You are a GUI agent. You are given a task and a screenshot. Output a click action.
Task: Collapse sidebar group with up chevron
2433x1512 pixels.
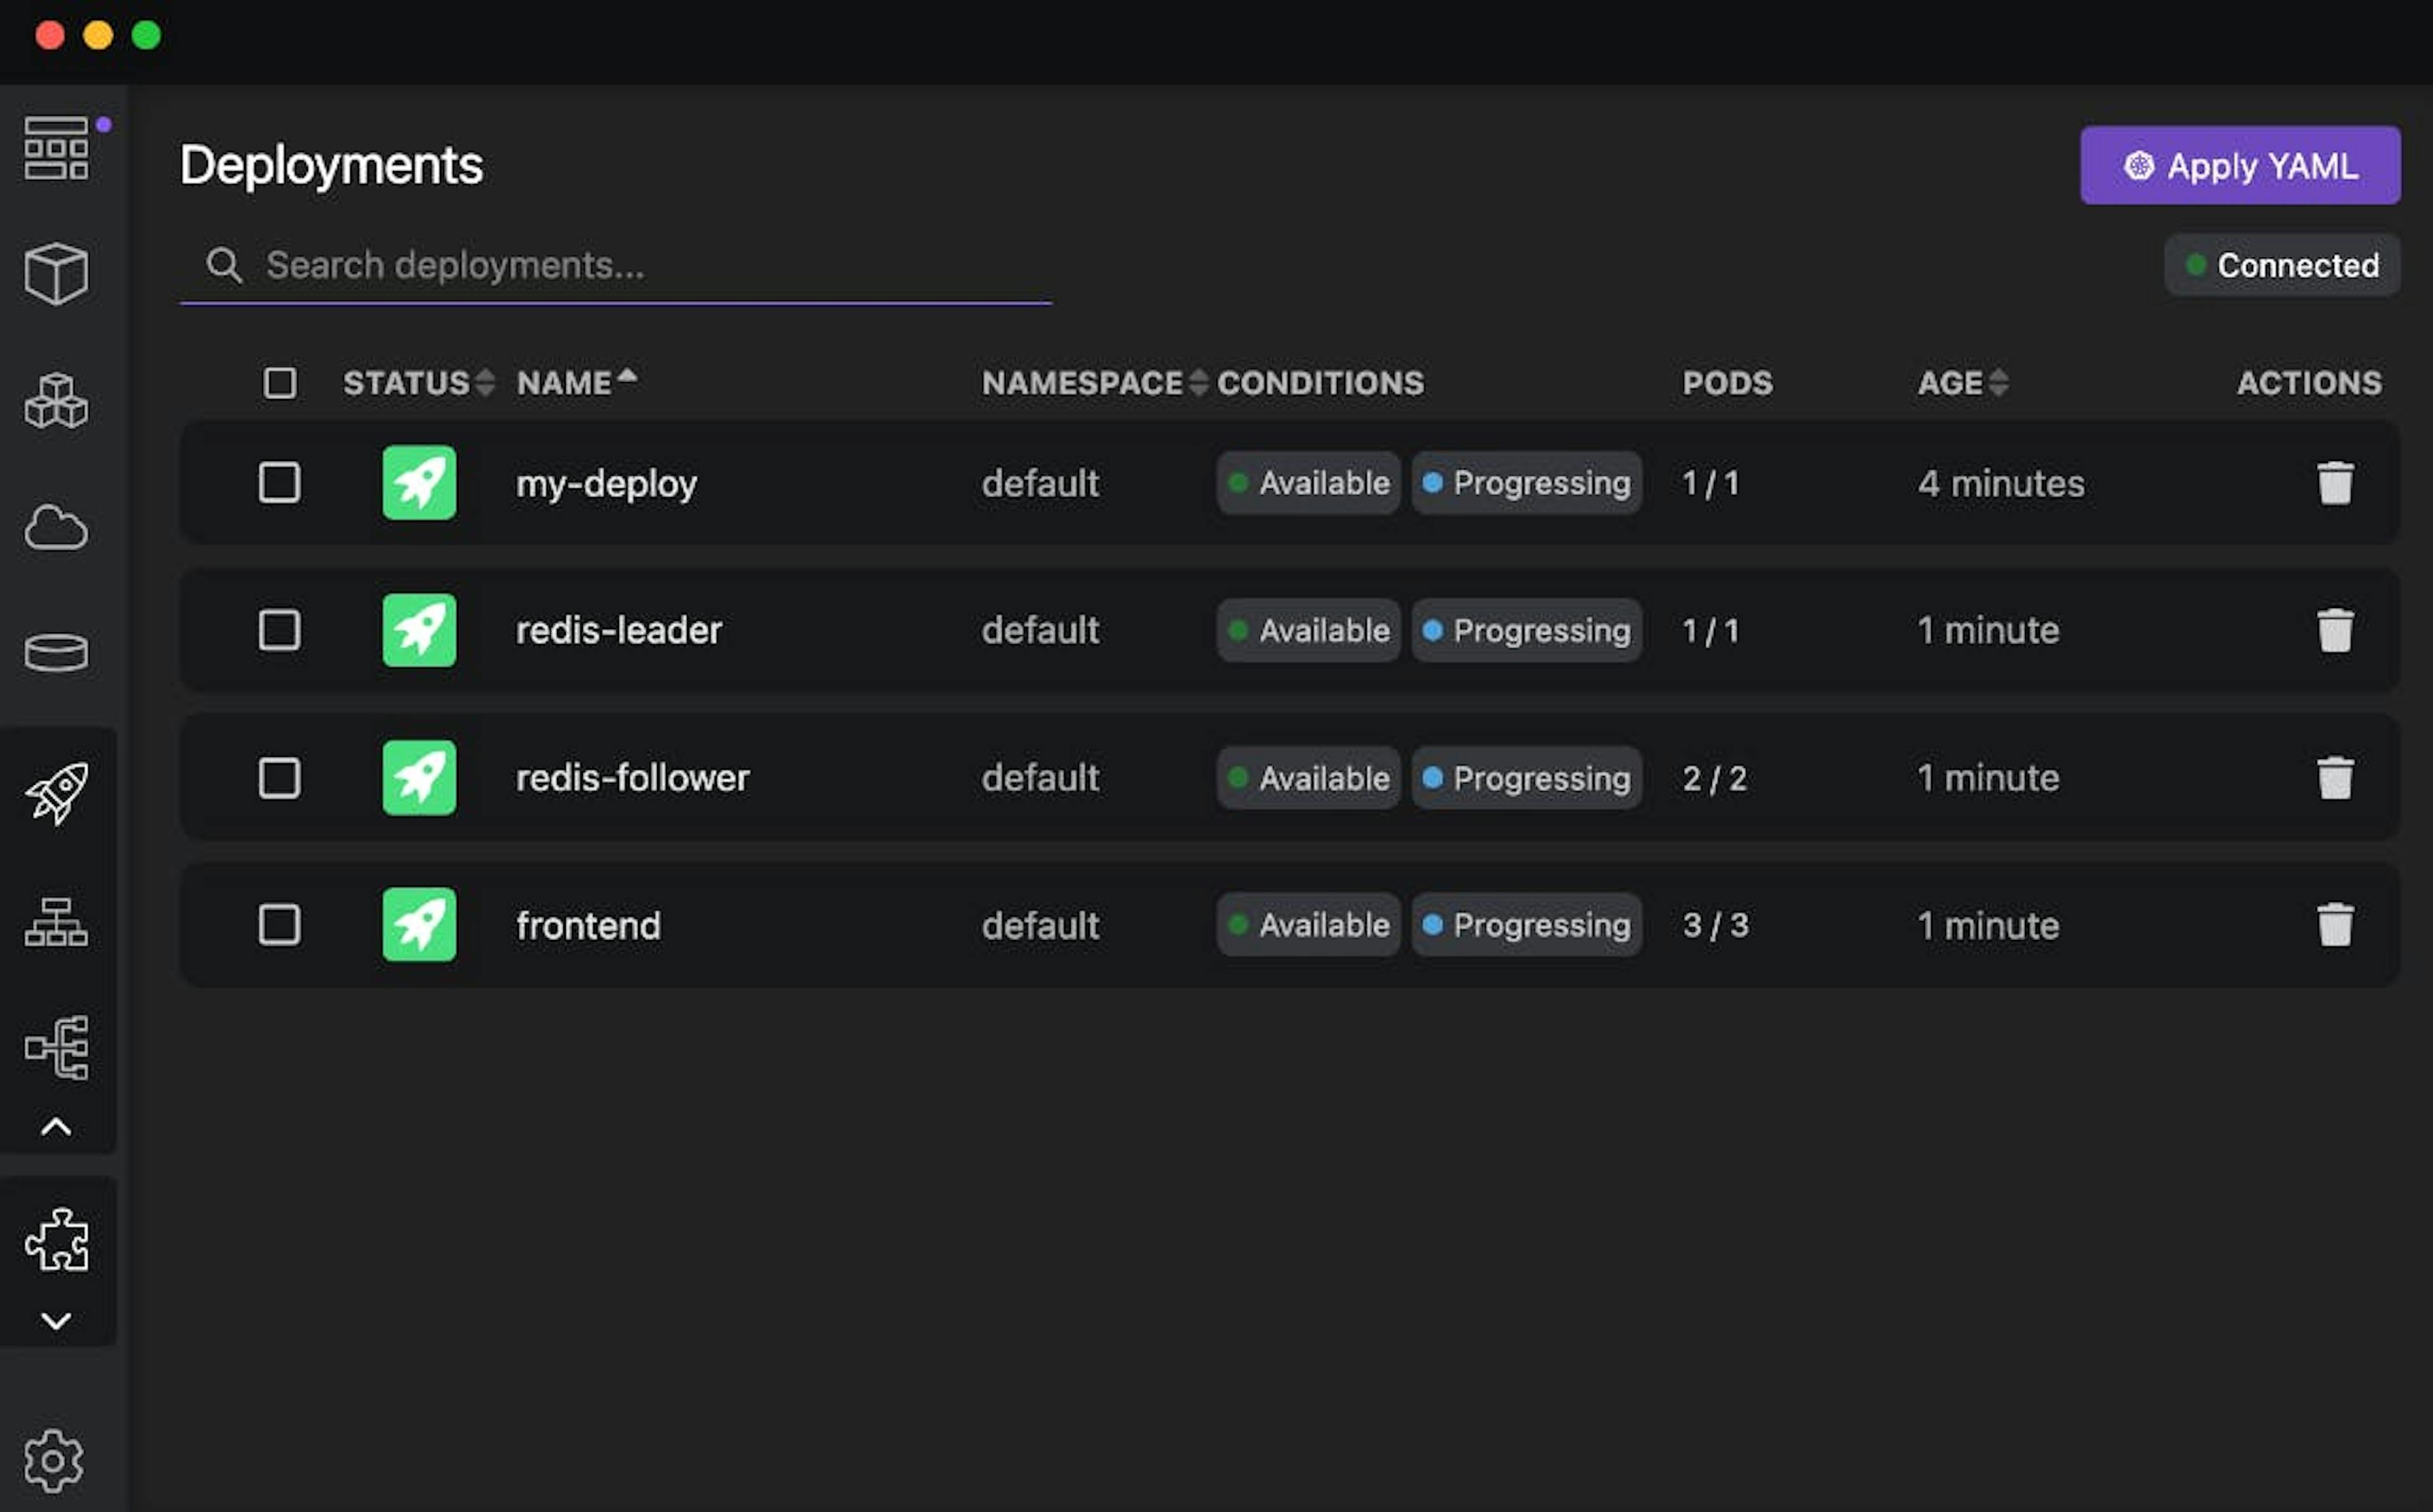[56, 1127]
